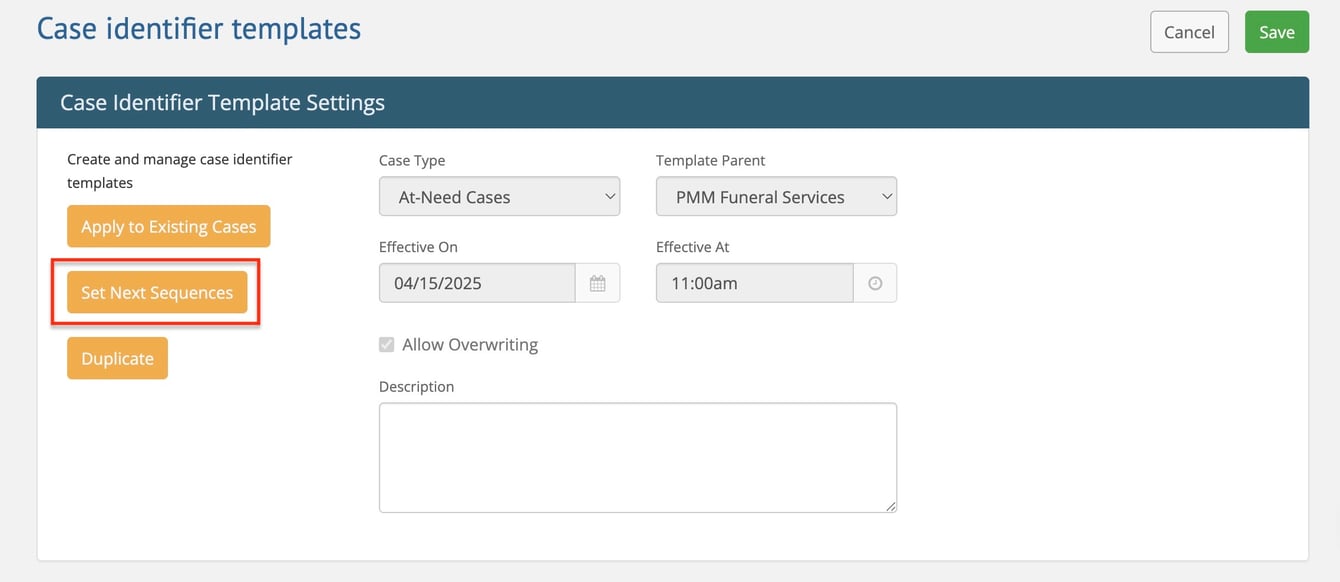Focus the Effective At time field 11:00am
This screenshot has height=582, width=1340.
[x=754, y=283]
